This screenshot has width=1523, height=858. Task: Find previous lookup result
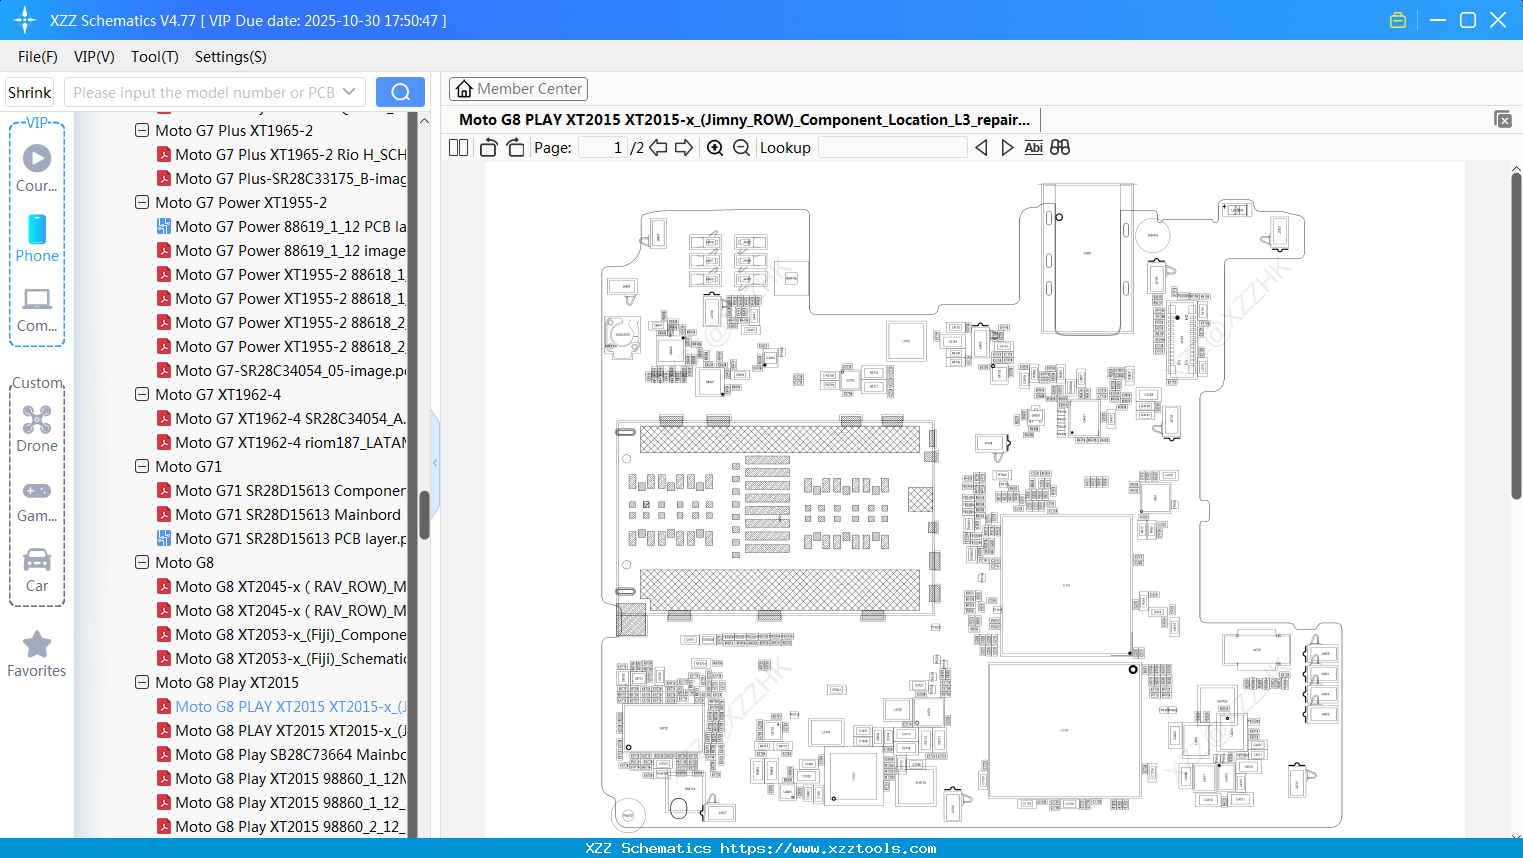point(981,148)
